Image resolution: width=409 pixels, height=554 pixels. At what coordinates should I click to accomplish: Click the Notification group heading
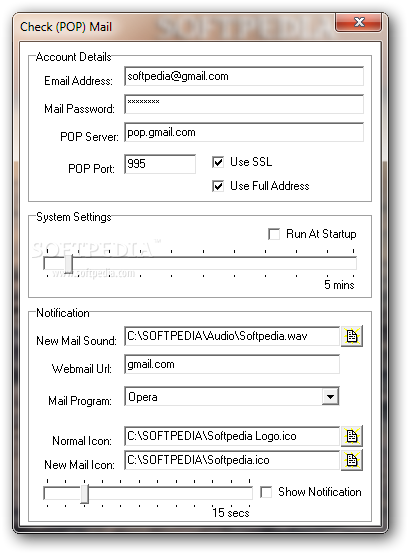pyautogui.click(x=63, y=313)
